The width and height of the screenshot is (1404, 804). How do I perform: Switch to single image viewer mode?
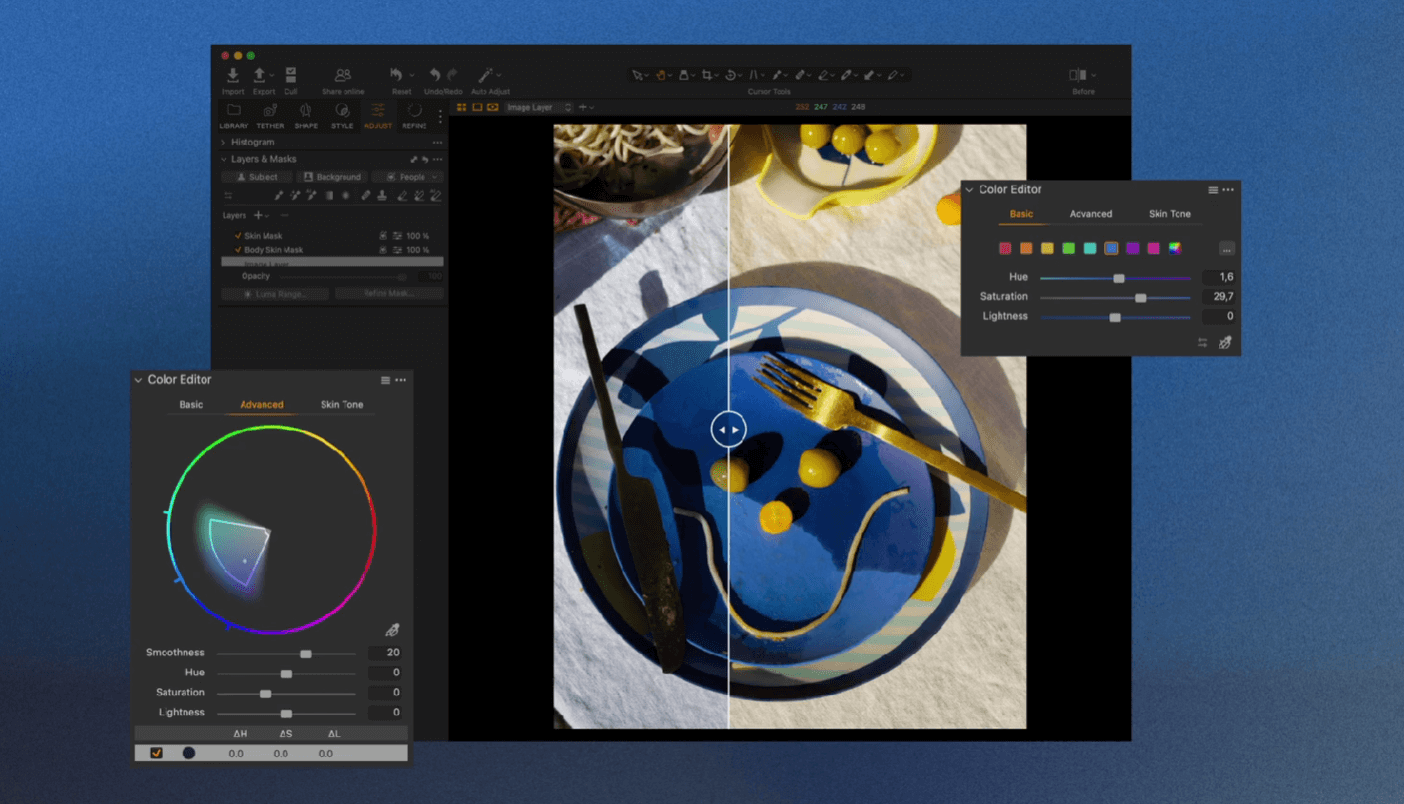point(477,107)
